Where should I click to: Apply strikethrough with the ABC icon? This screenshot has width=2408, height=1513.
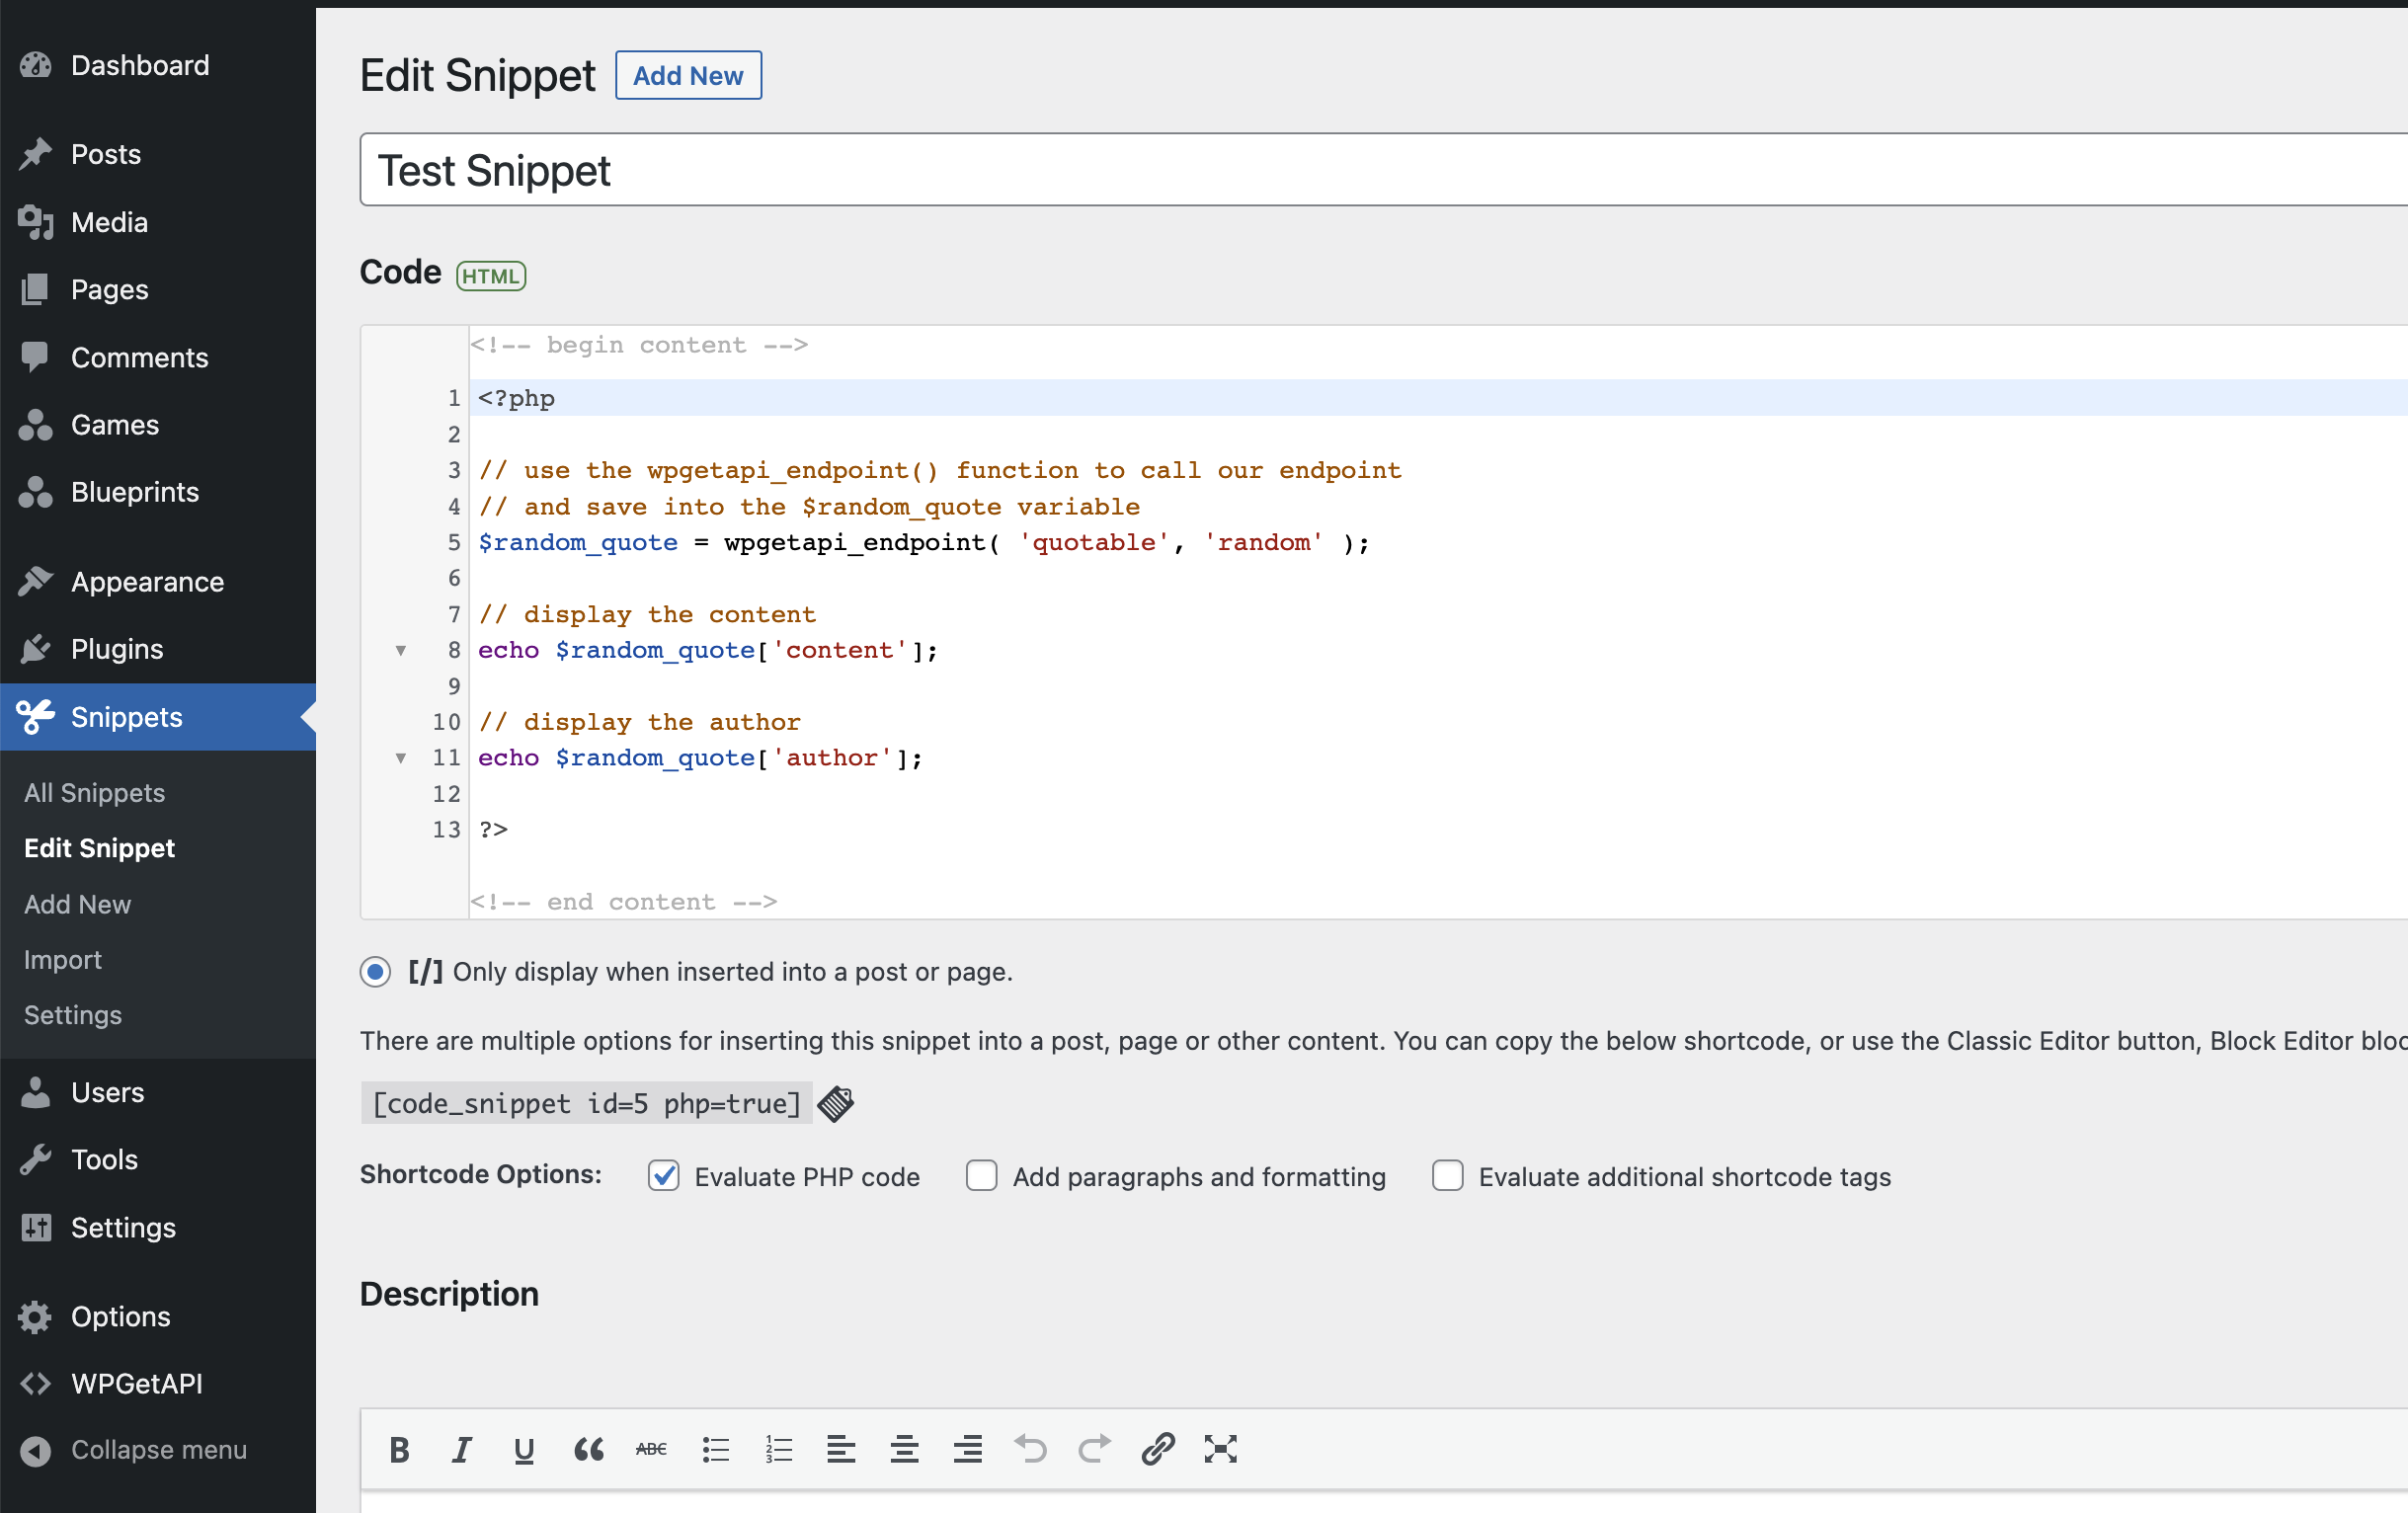(x=651, y=1449)
